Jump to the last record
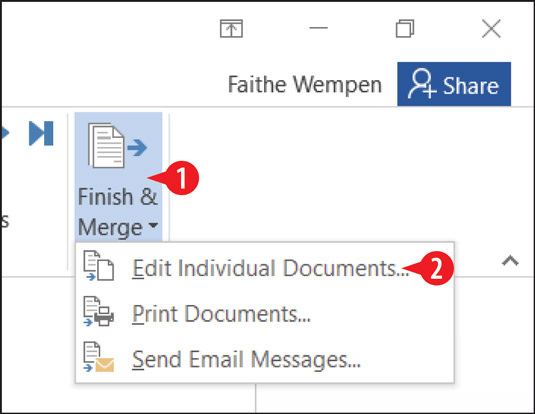This screenshot has height=414, width=535. (41, 133)
